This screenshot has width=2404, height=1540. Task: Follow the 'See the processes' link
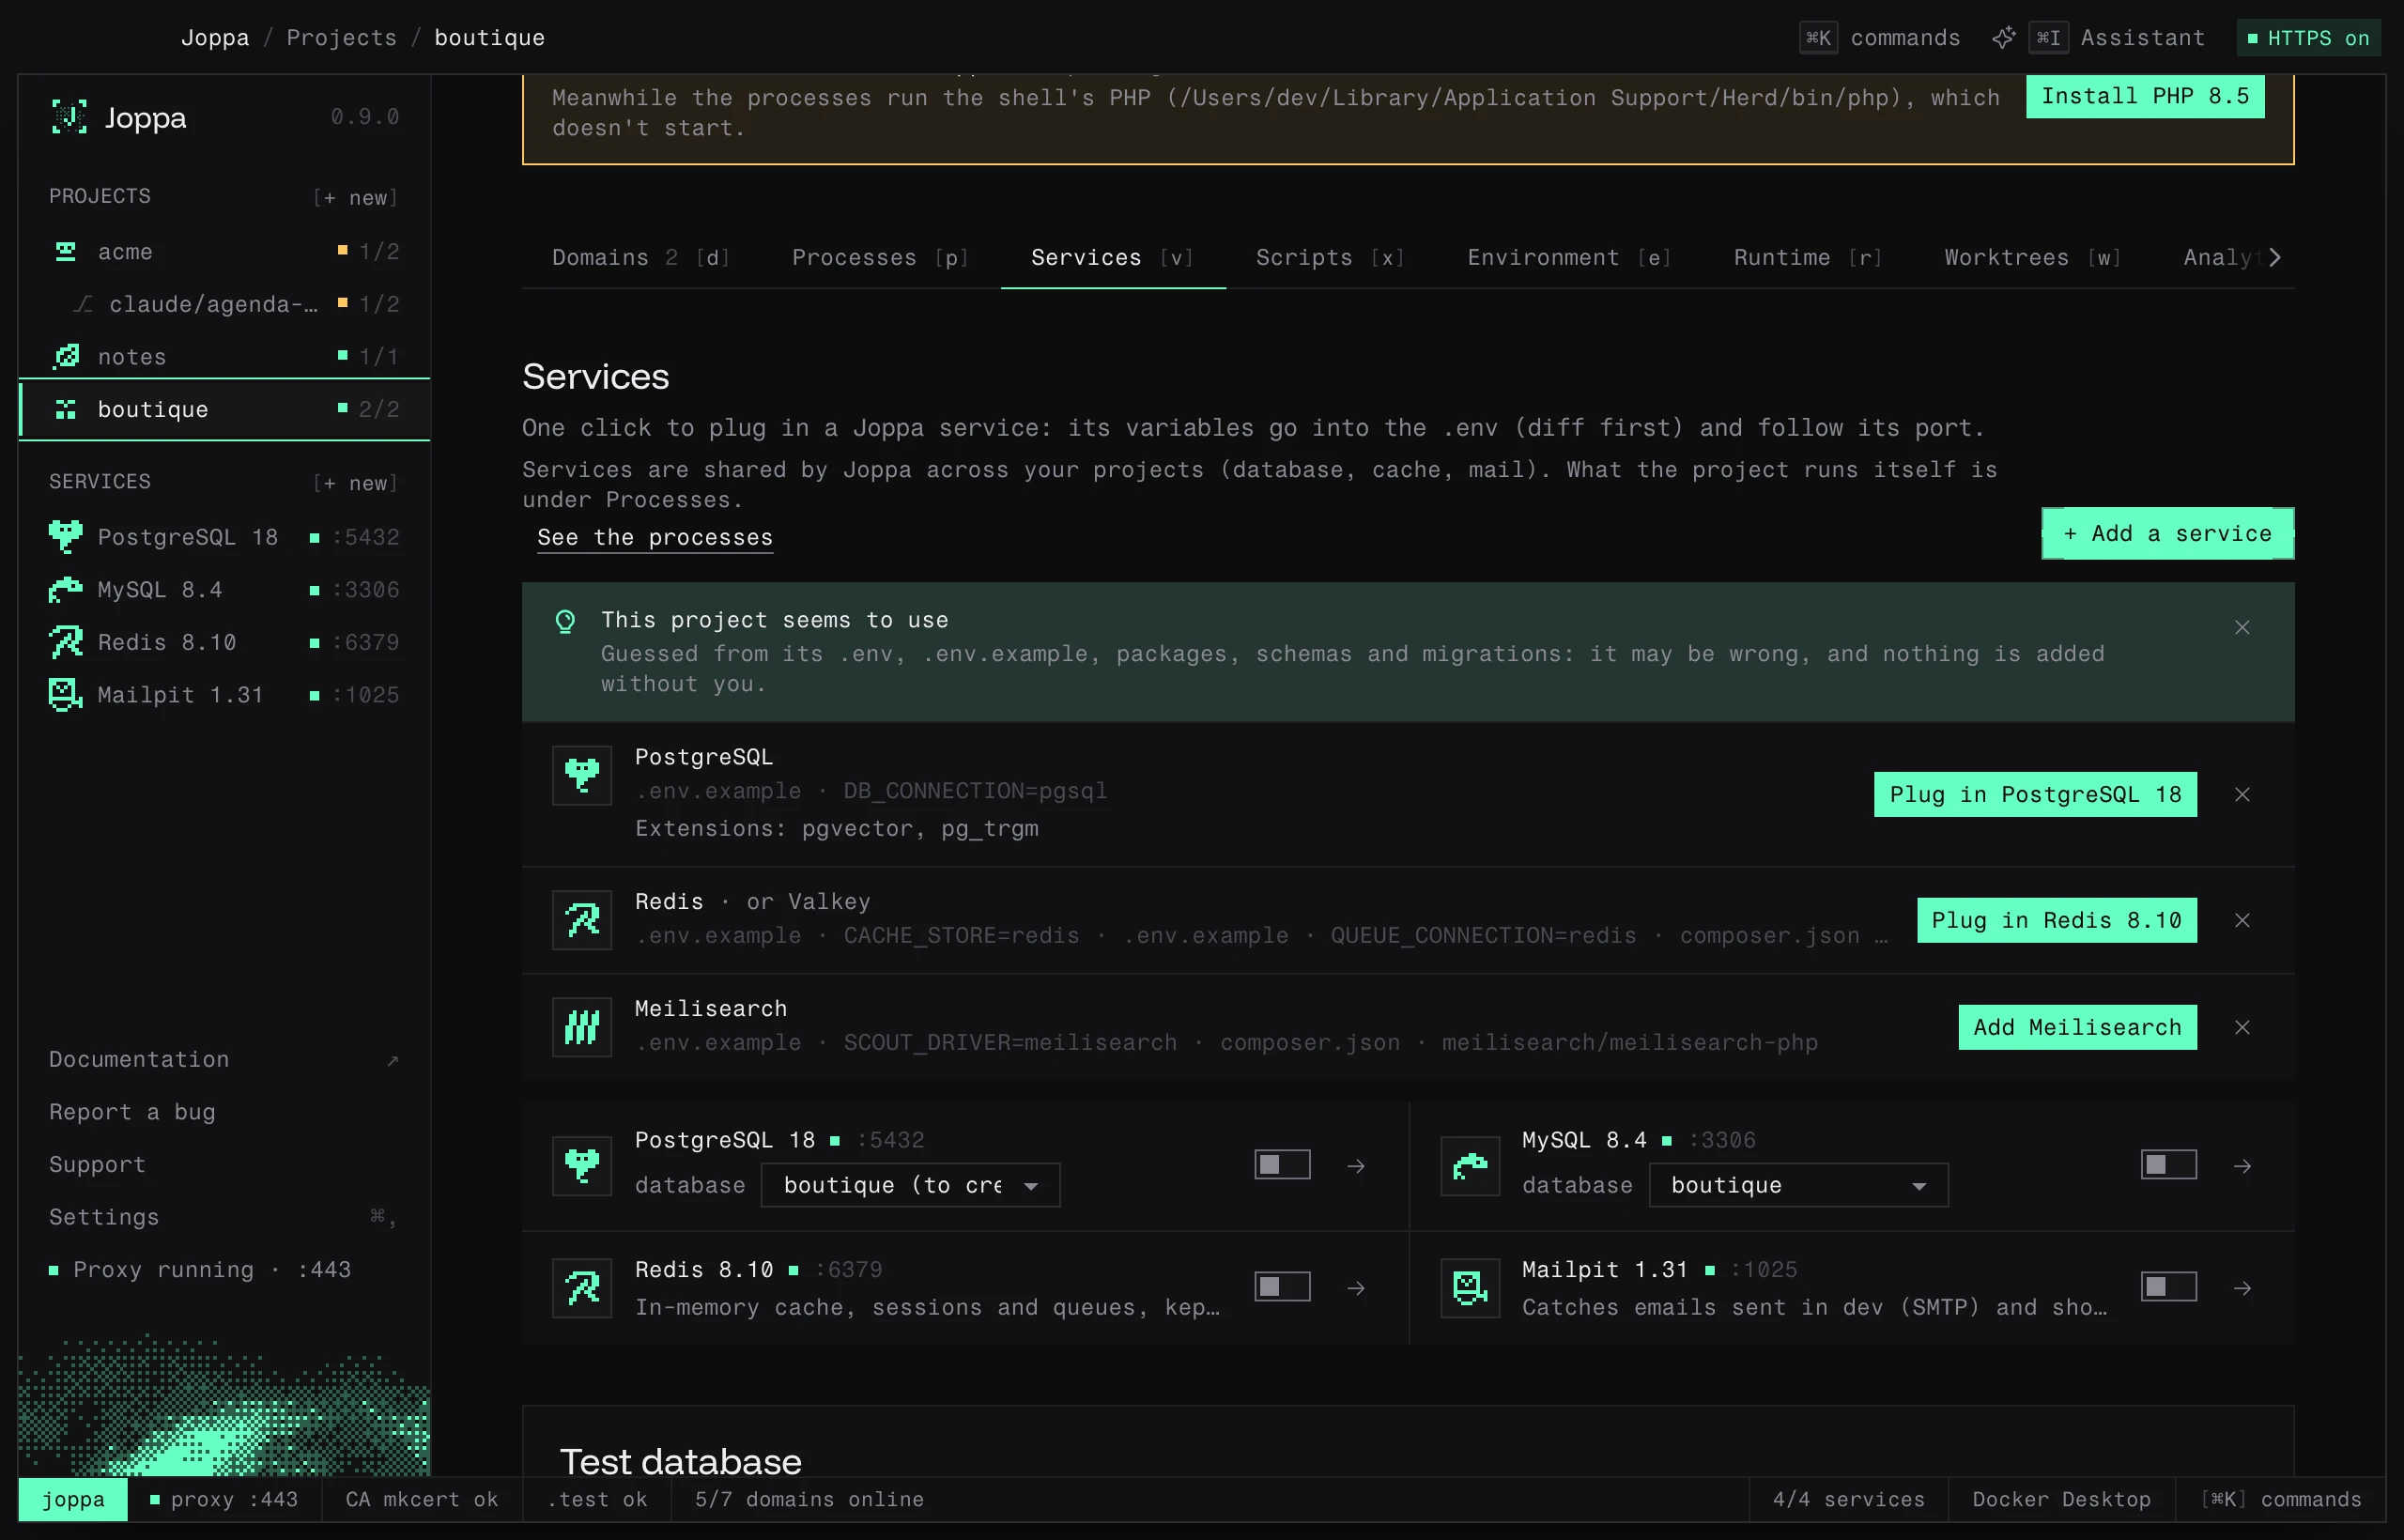coord(655,537)
